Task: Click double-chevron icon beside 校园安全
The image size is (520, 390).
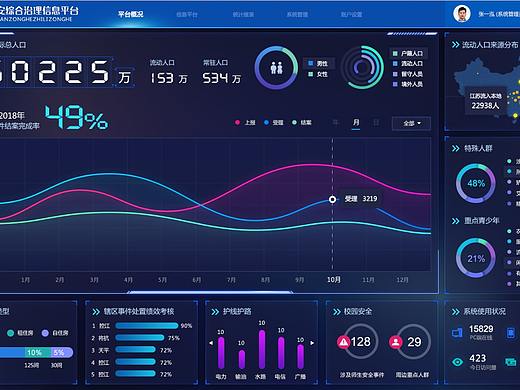Action: (337, 312)
